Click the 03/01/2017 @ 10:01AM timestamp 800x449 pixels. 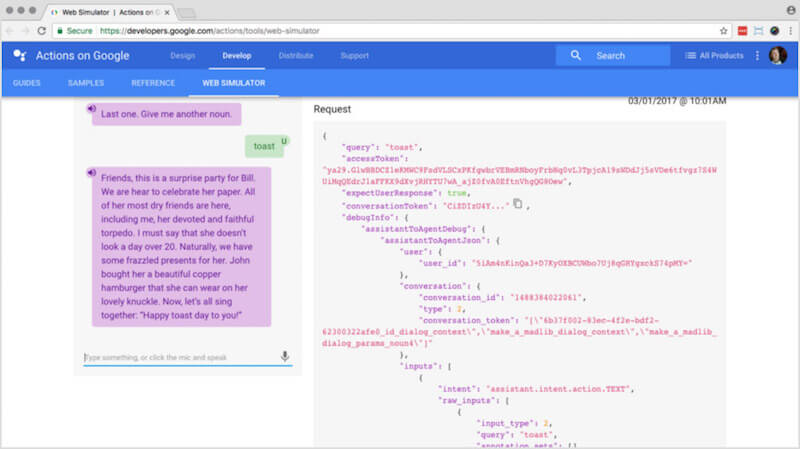click(x=677, y=101)
